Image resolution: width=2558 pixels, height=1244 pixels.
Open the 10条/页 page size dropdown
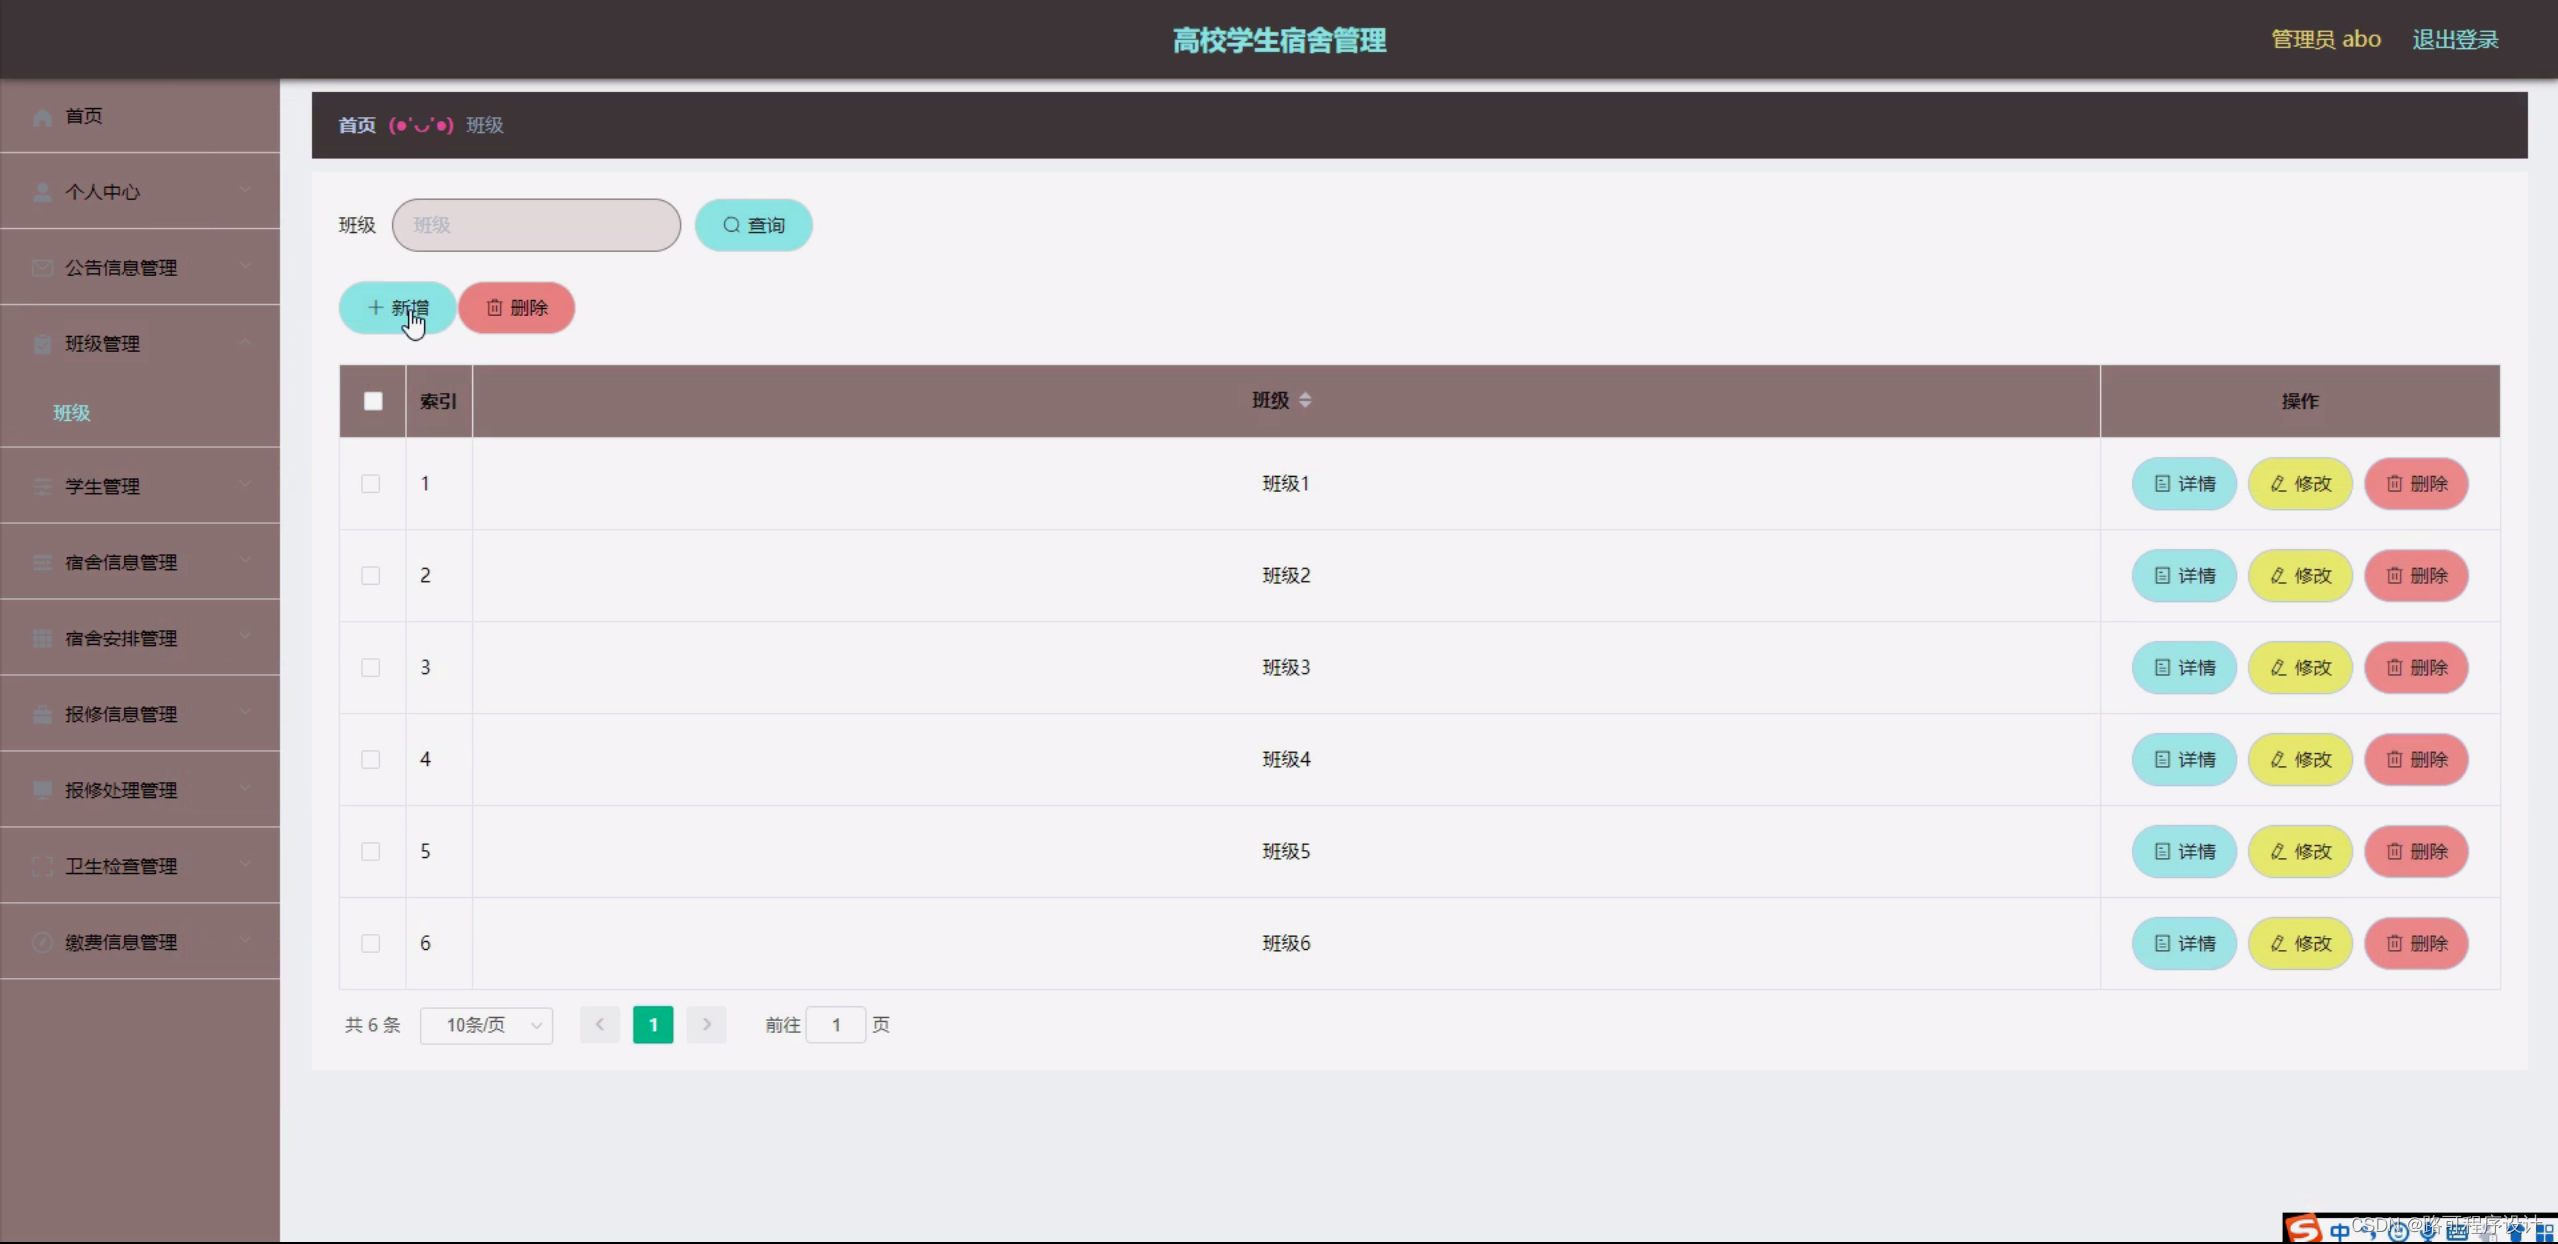pos(486,1025)
